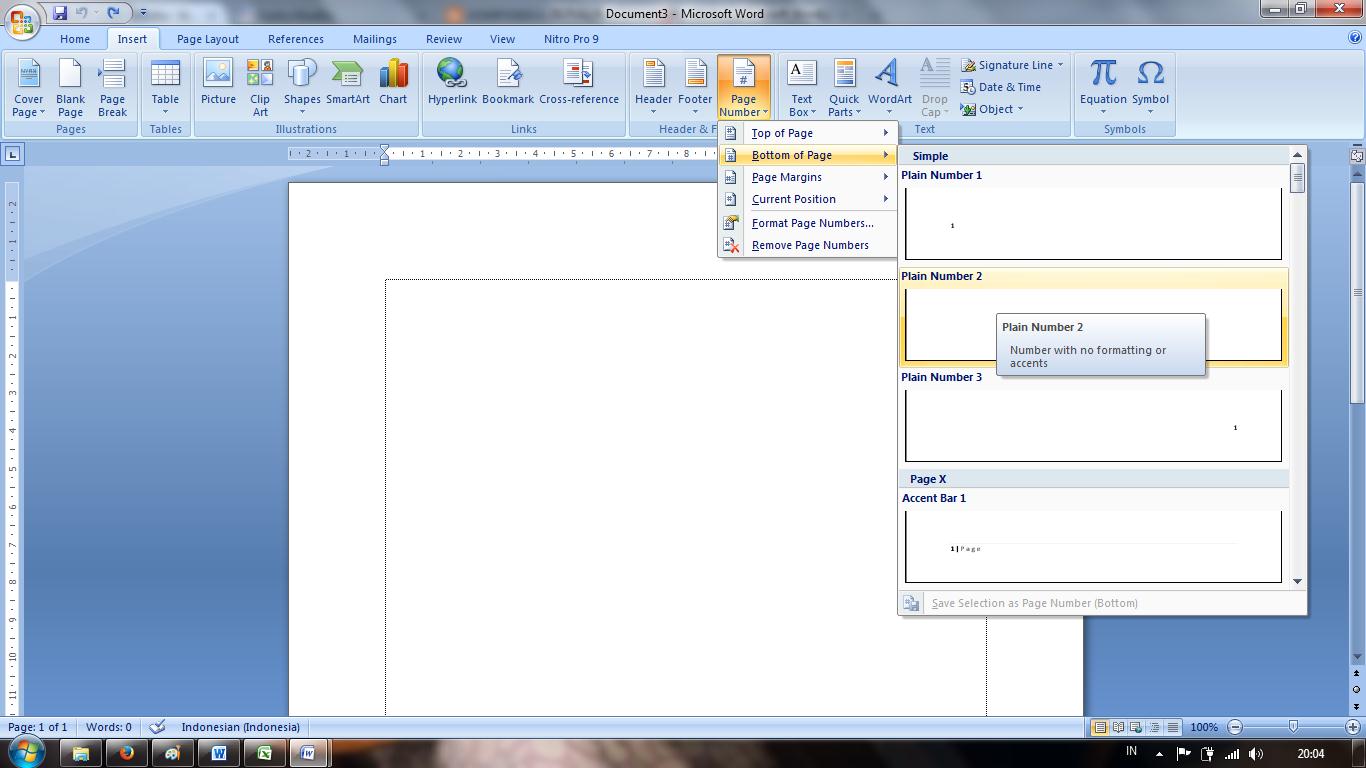The height and width of the screenshot is (768, 1366).
Task: Open the Footer dropdown
Action: (x=695, y=88)
